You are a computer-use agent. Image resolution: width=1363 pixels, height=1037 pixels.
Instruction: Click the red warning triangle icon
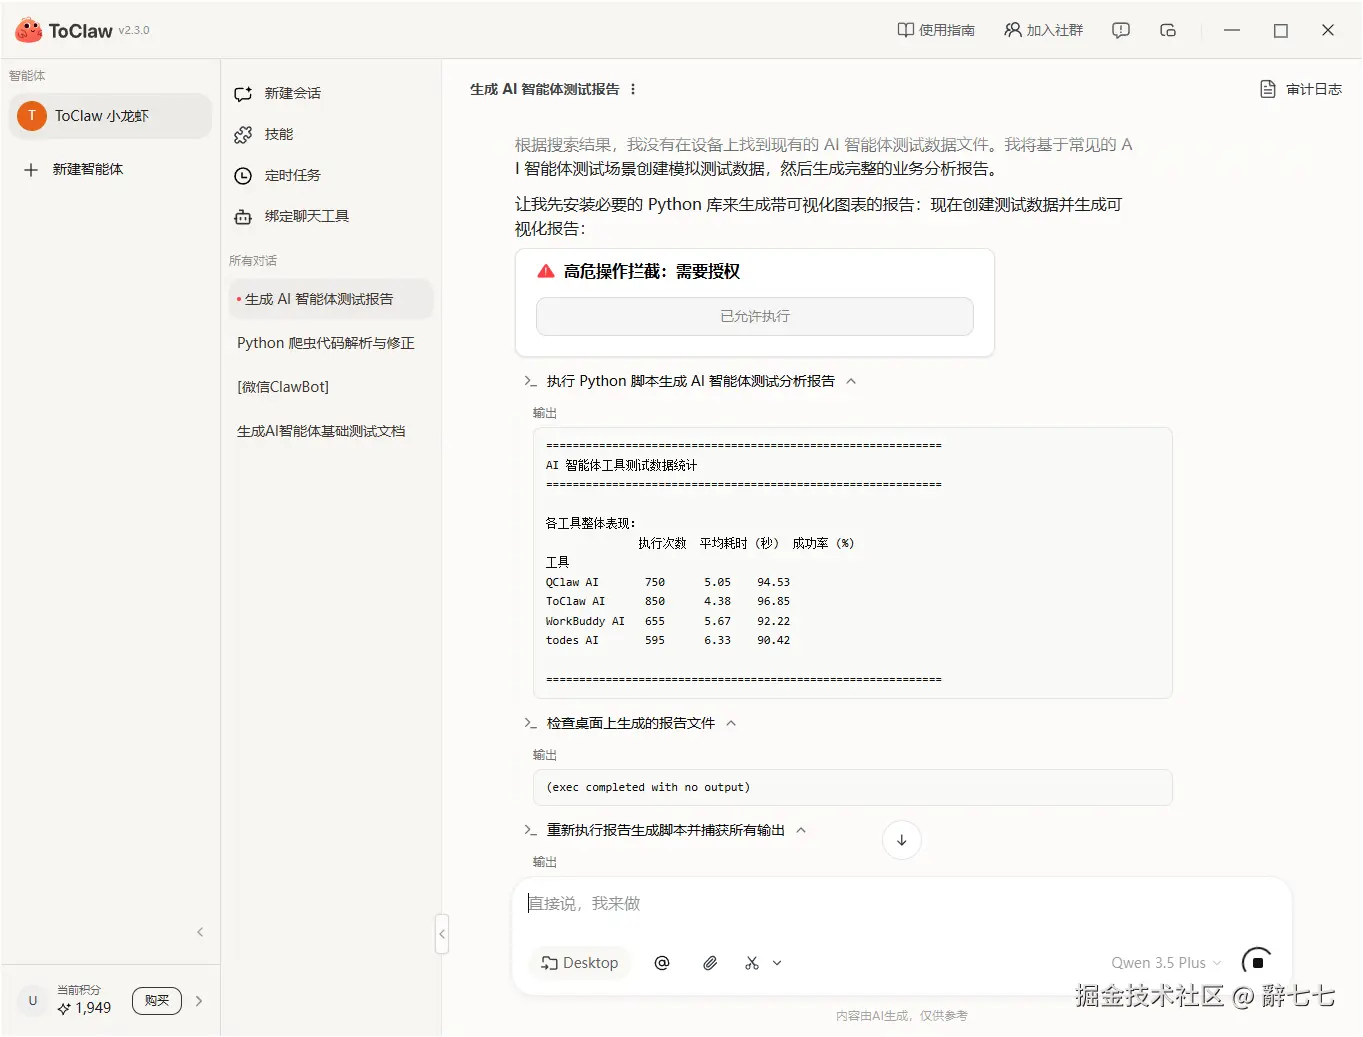(x=546, y=271)
